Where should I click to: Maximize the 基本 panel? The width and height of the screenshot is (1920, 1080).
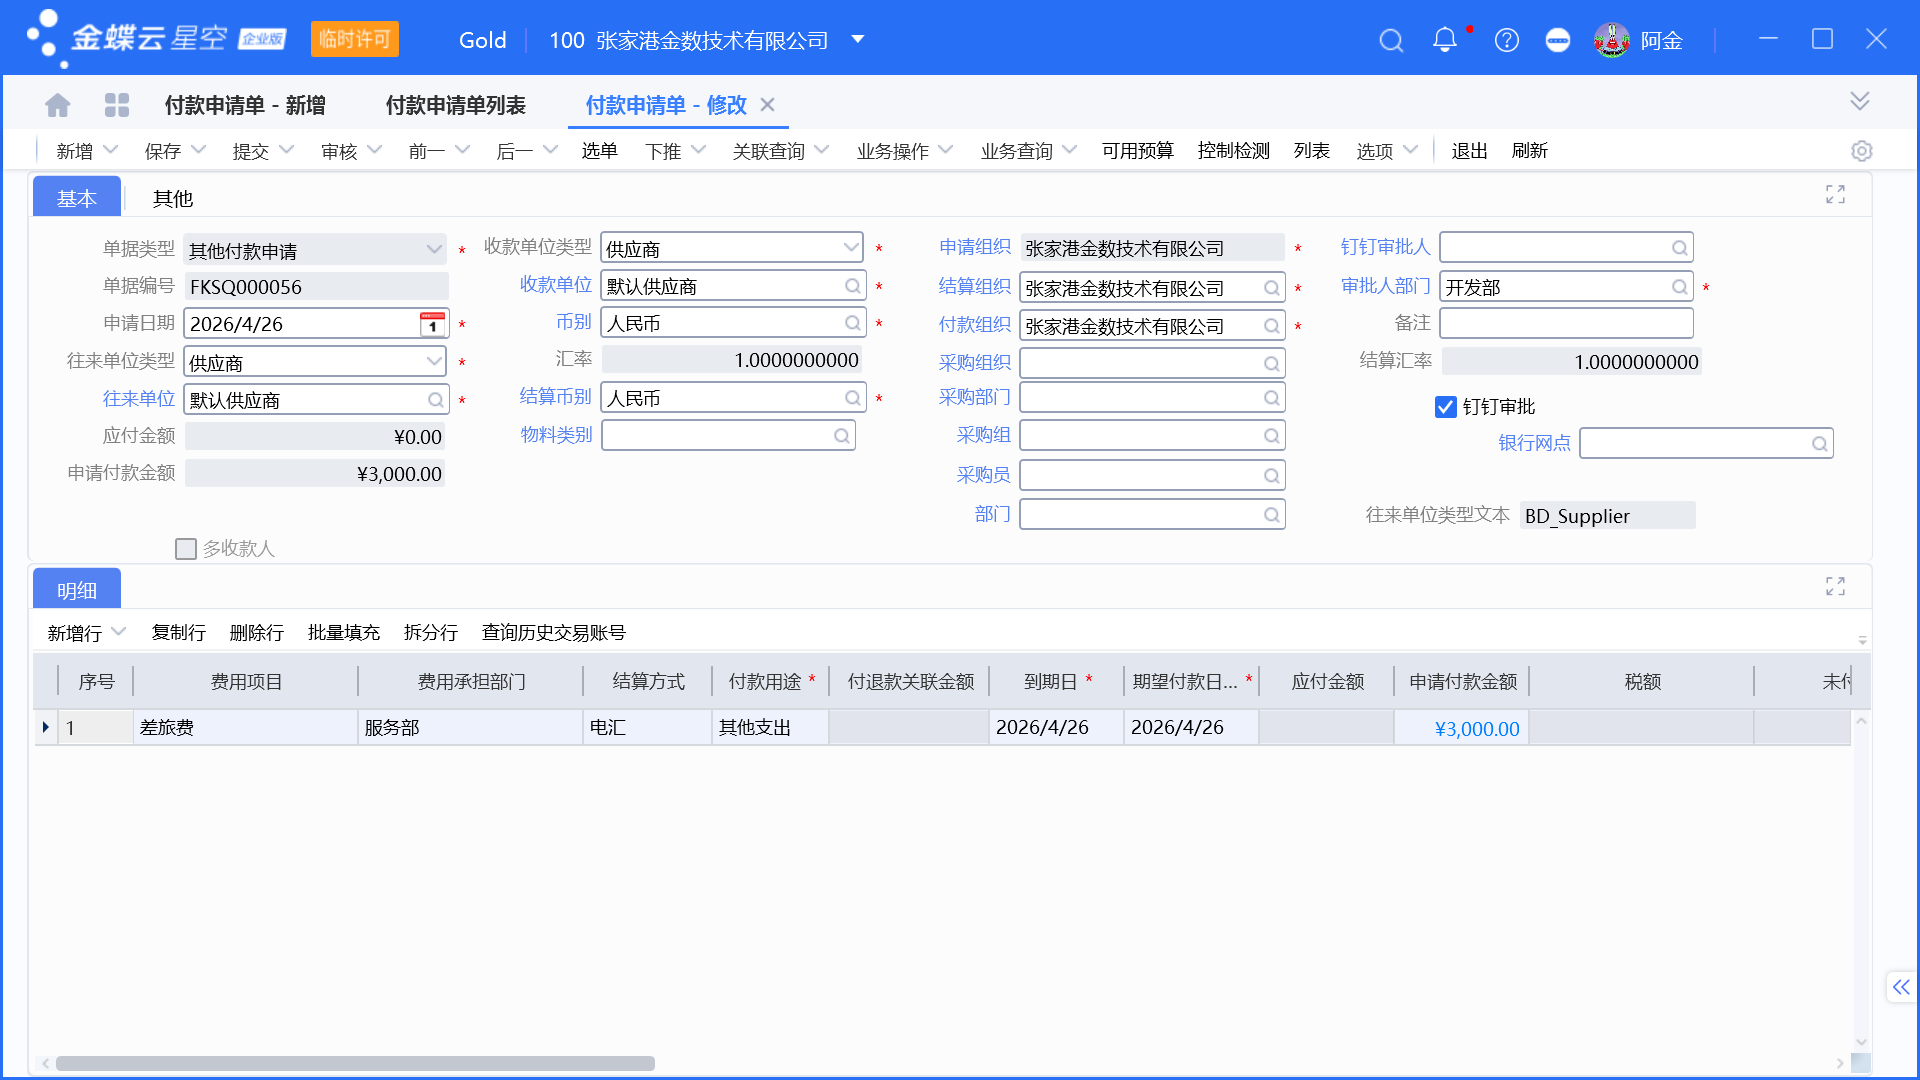pos(1835,194)
